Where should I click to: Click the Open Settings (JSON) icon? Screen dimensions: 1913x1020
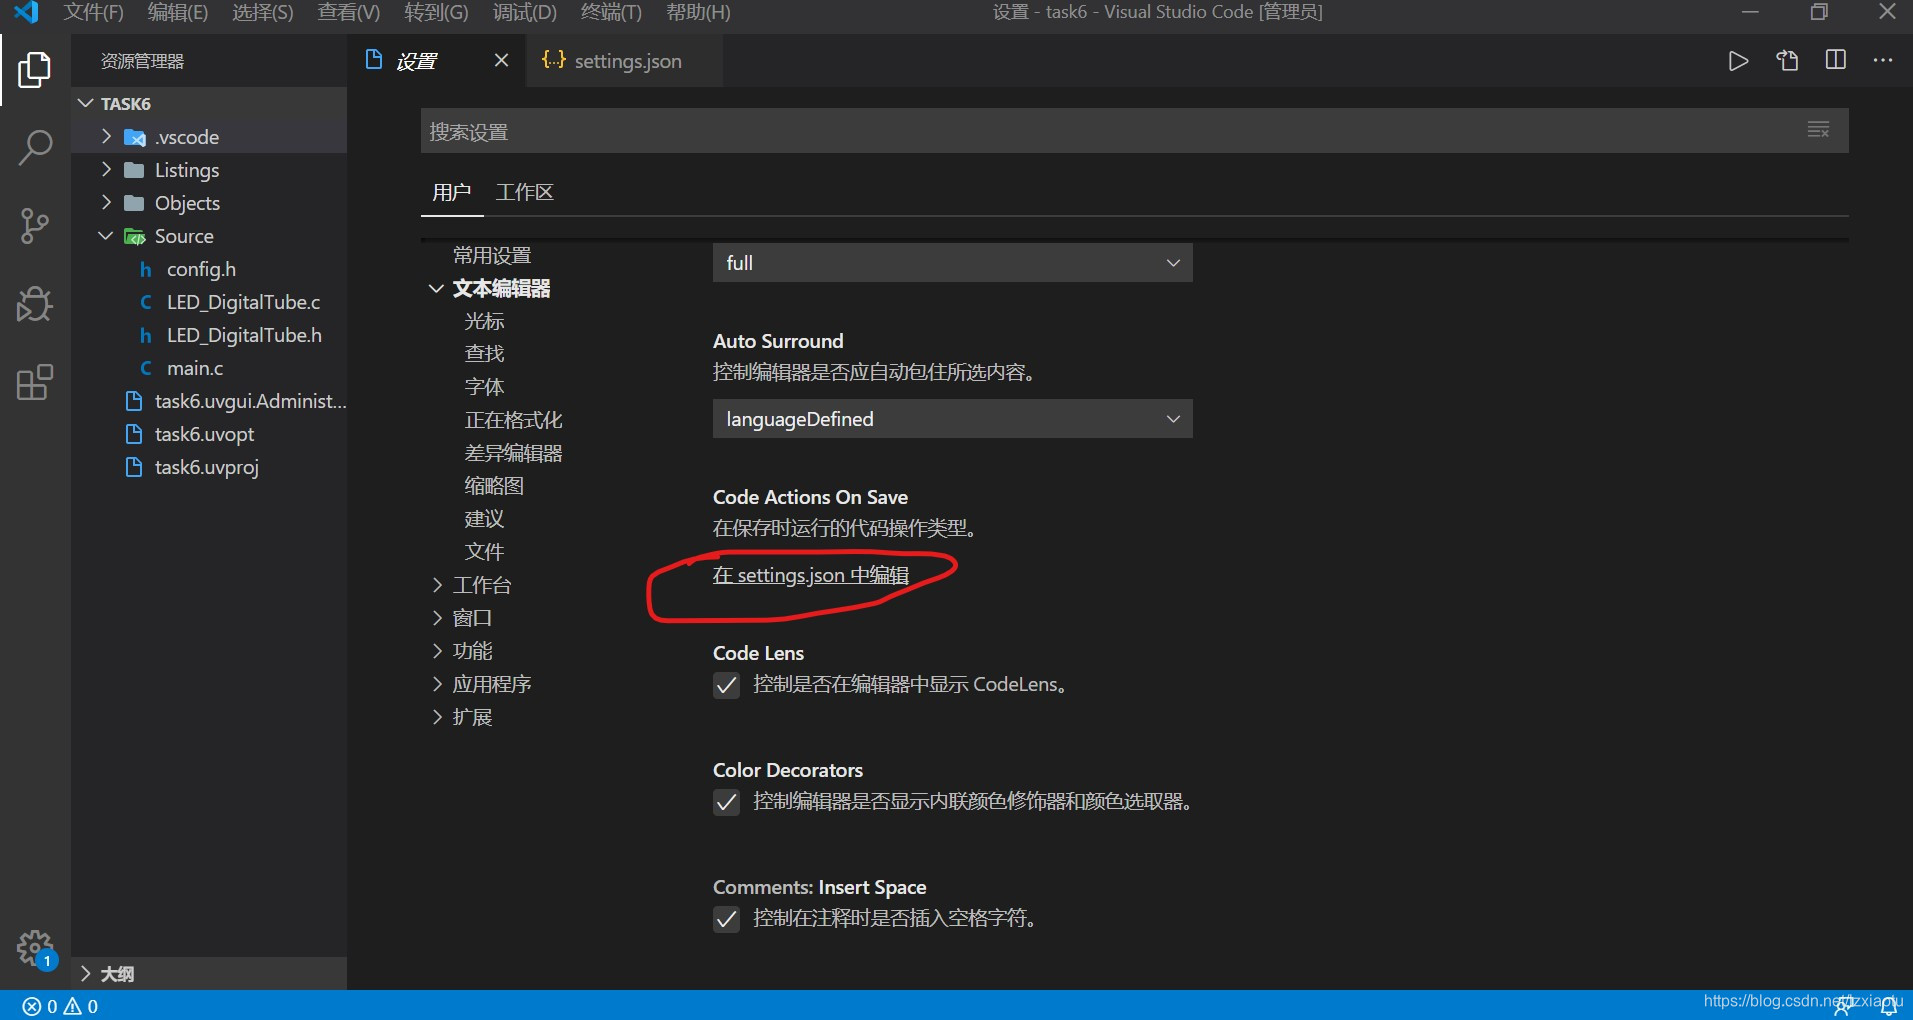[1787, 61]
